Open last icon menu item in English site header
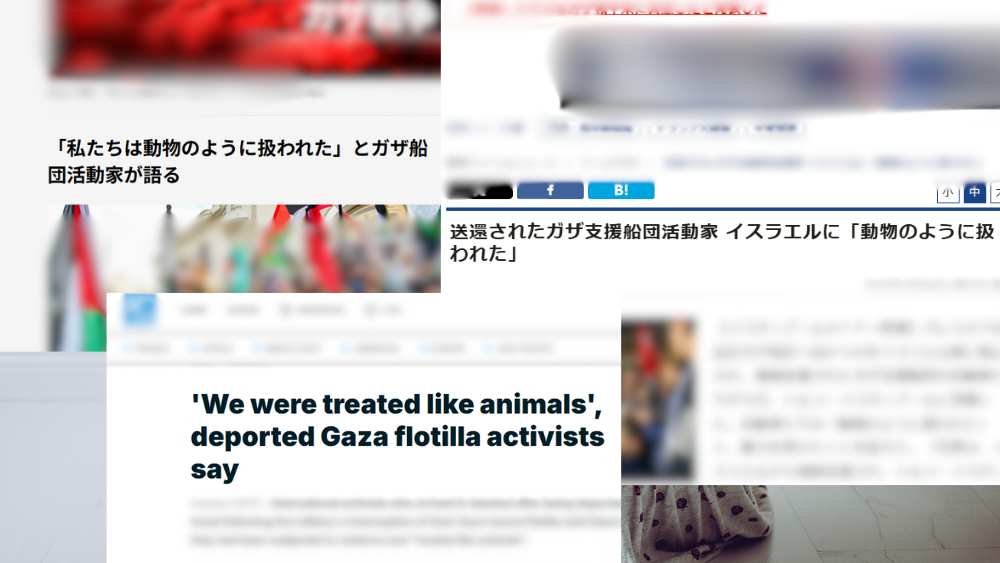Image resolution: width=1000 pixels, height=563 pixels. coord(383,311)
